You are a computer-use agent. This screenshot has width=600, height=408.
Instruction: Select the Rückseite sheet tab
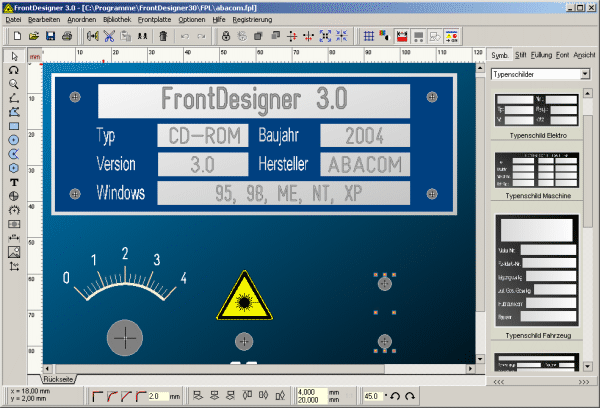[58, 379]
